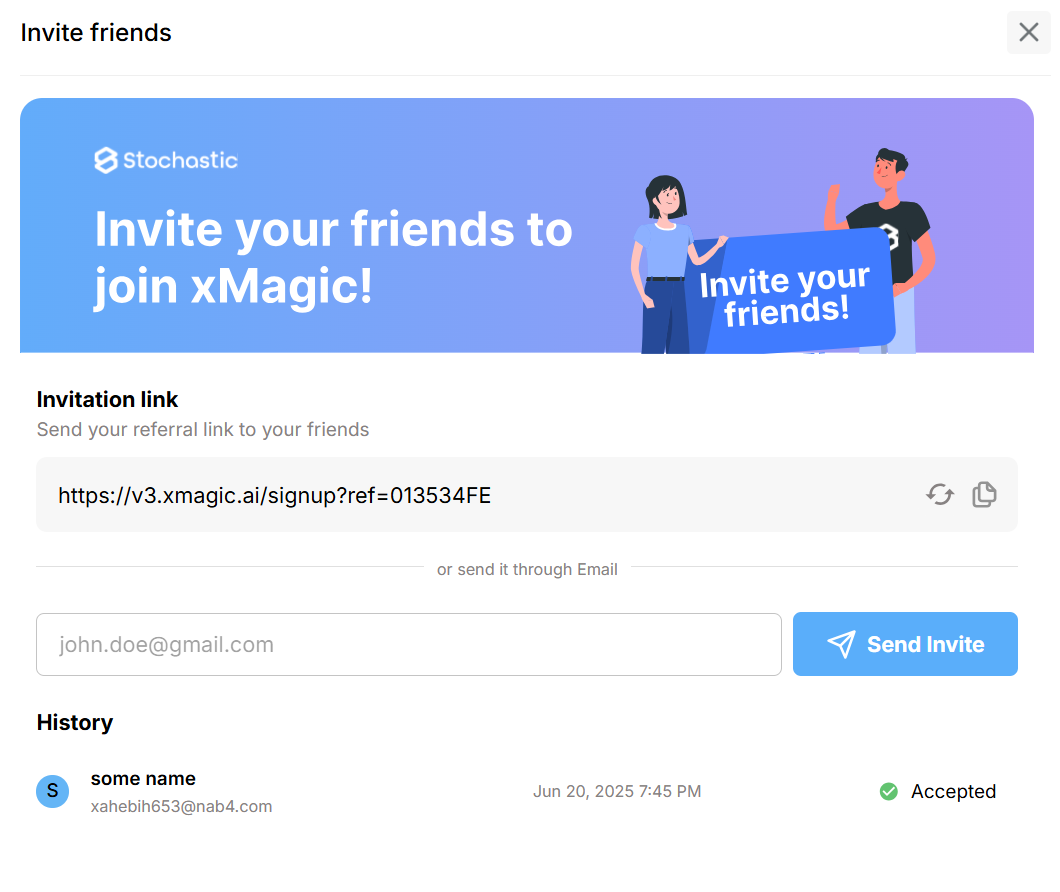1060x892 pixels.
Task: Focus the email address input field
Action: pyautogui.click(x=408, y=644)
